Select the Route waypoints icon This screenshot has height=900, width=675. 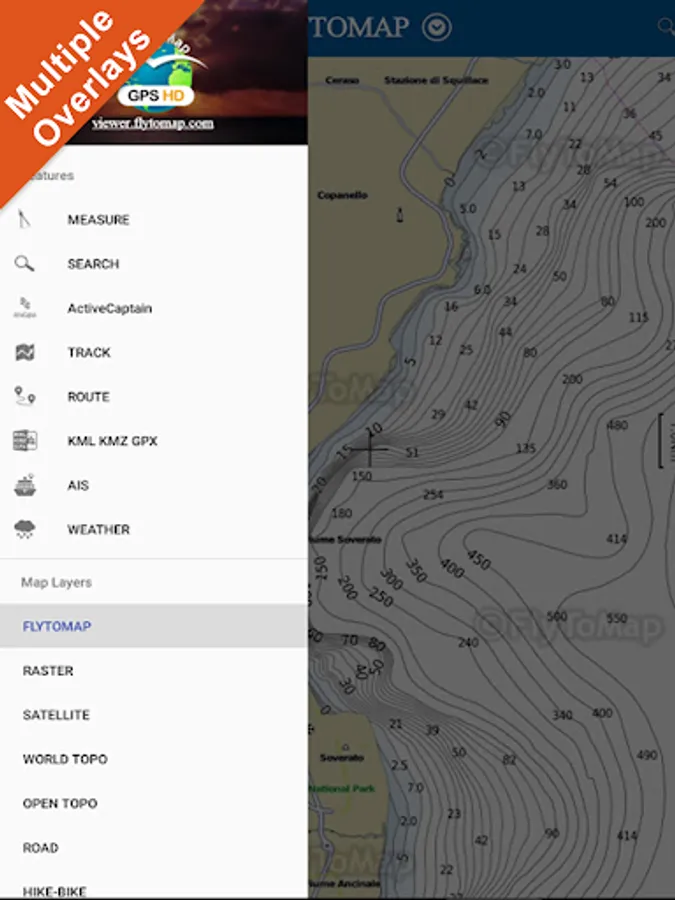pyautogui.click(x=25, y=396)
